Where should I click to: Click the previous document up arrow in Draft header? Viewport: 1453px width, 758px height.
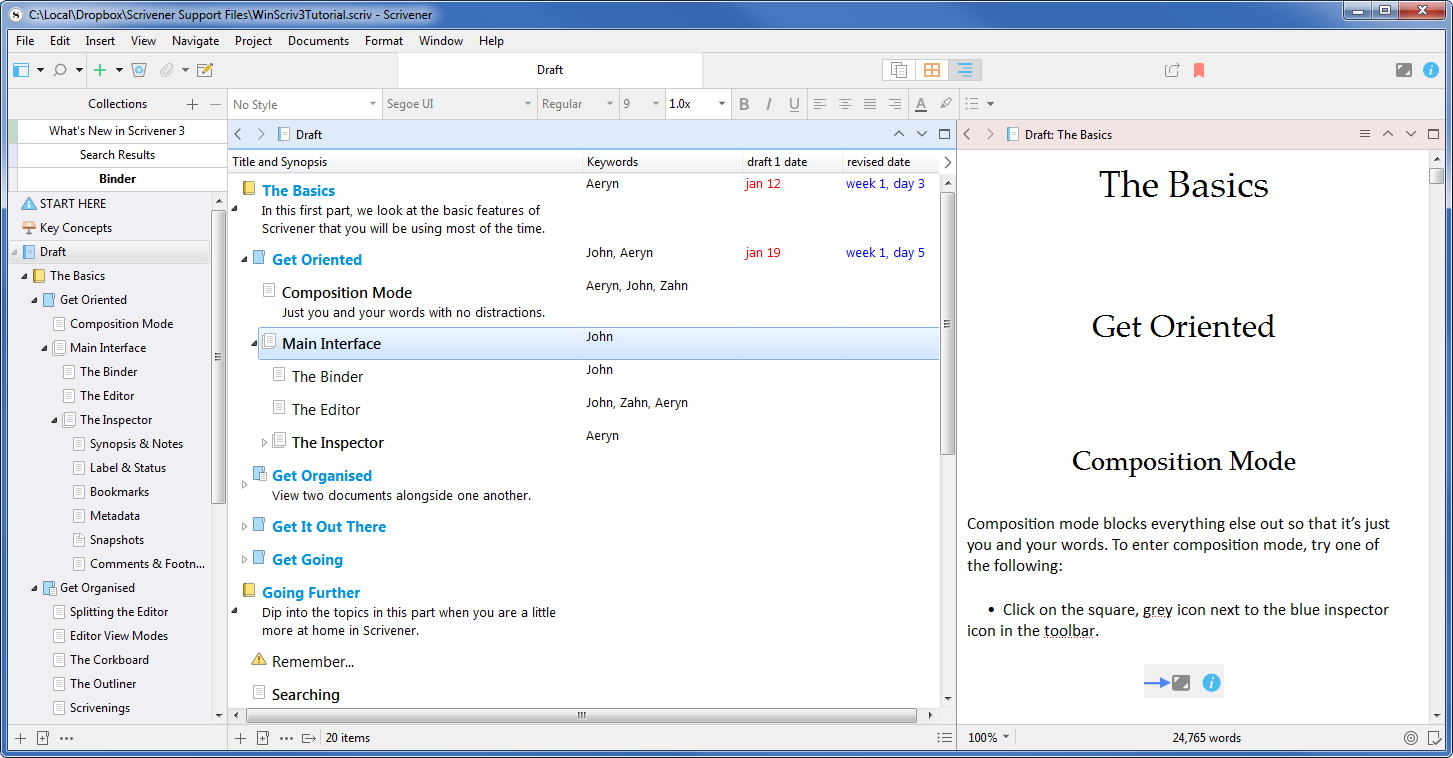coord(898,134)
